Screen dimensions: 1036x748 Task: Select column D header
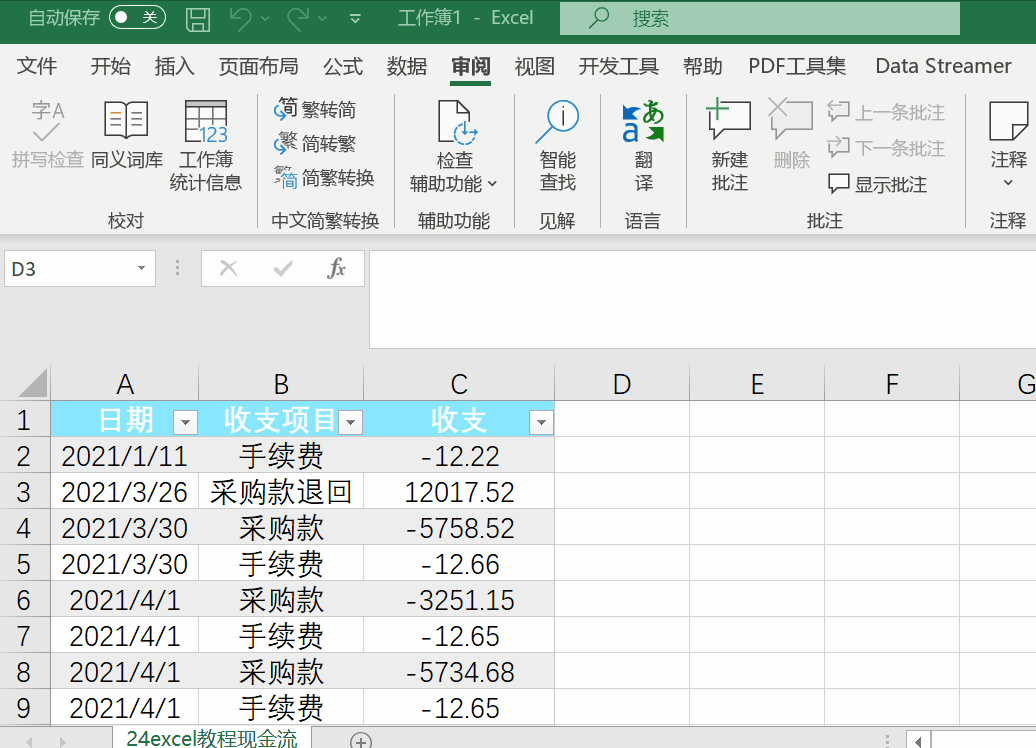[622, 383]
